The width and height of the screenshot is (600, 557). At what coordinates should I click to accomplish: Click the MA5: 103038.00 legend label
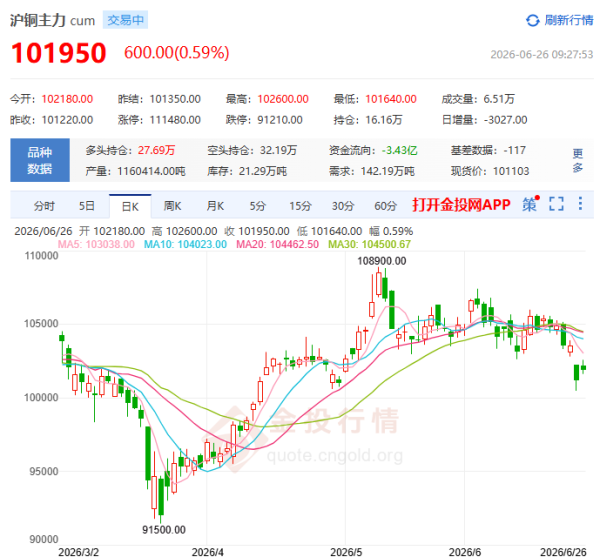point(96,244)
